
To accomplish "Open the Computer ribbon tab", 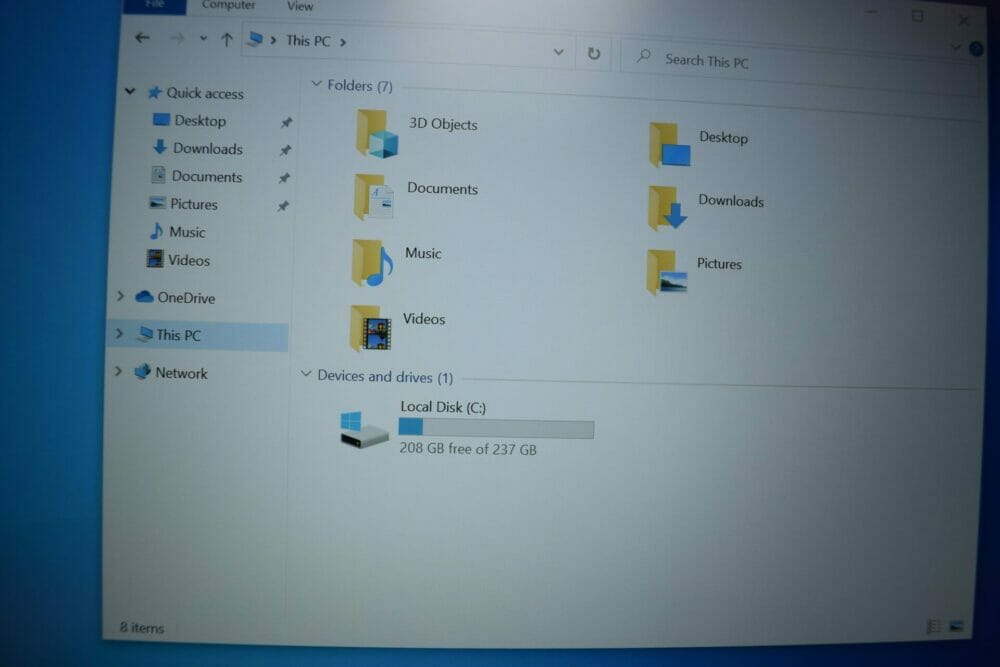I will tap(228, 5).
